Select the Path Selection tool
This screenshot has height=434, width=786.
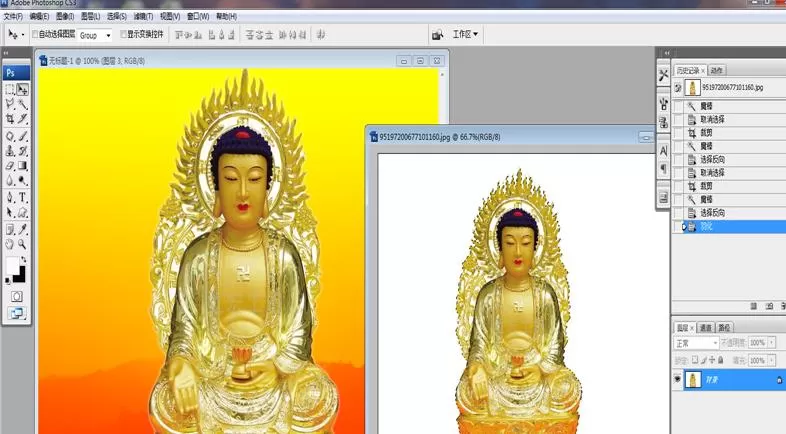click(10, 212)
